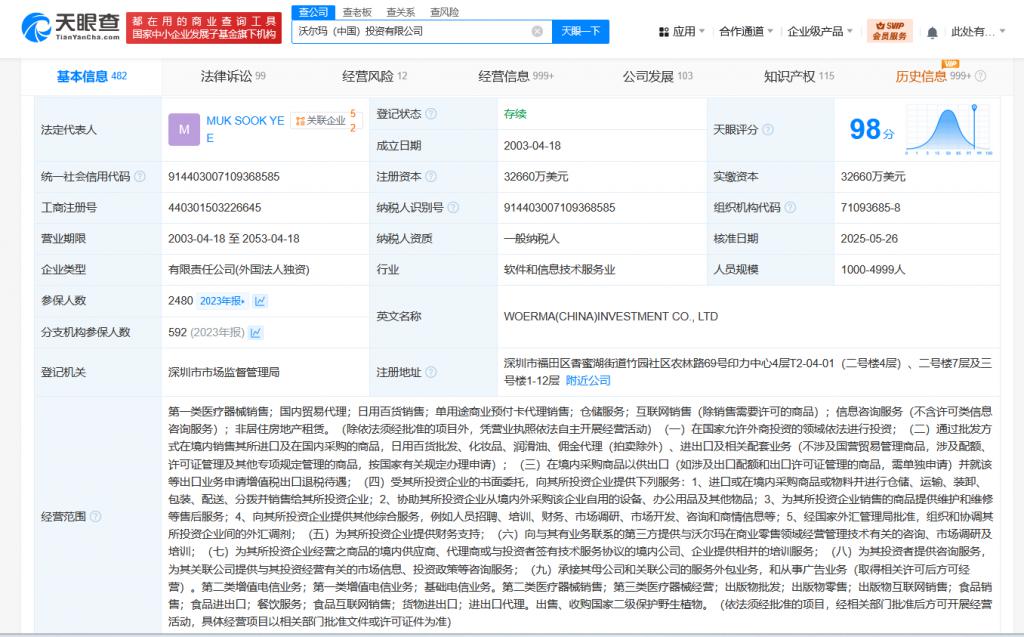Screen dimensions: 1024x637
Task: Click the 98分 score value
Action: 871,129
